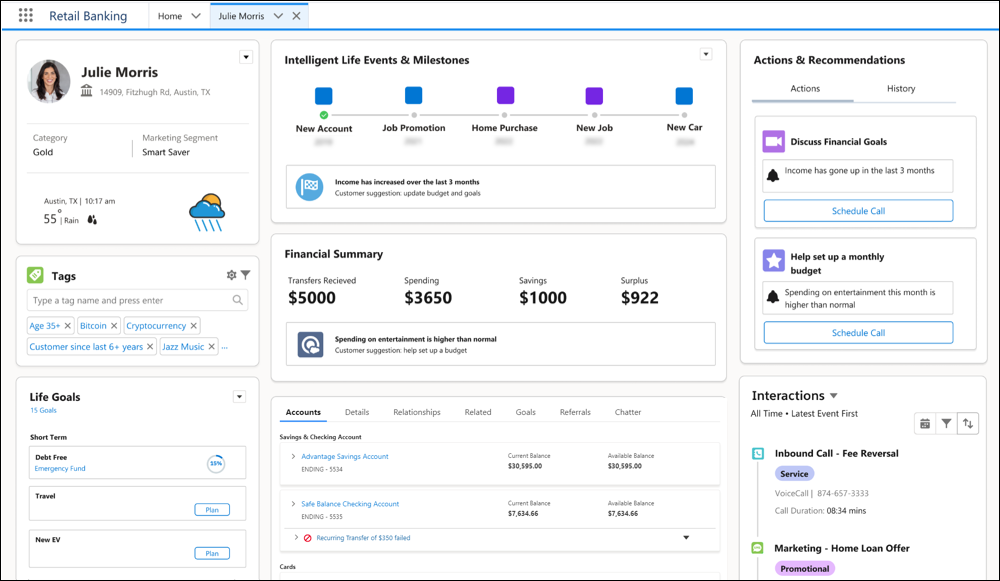1000x581 pixels.
Task: Schedule Call for monthly budget help
Action: click(x=858, y=332)
